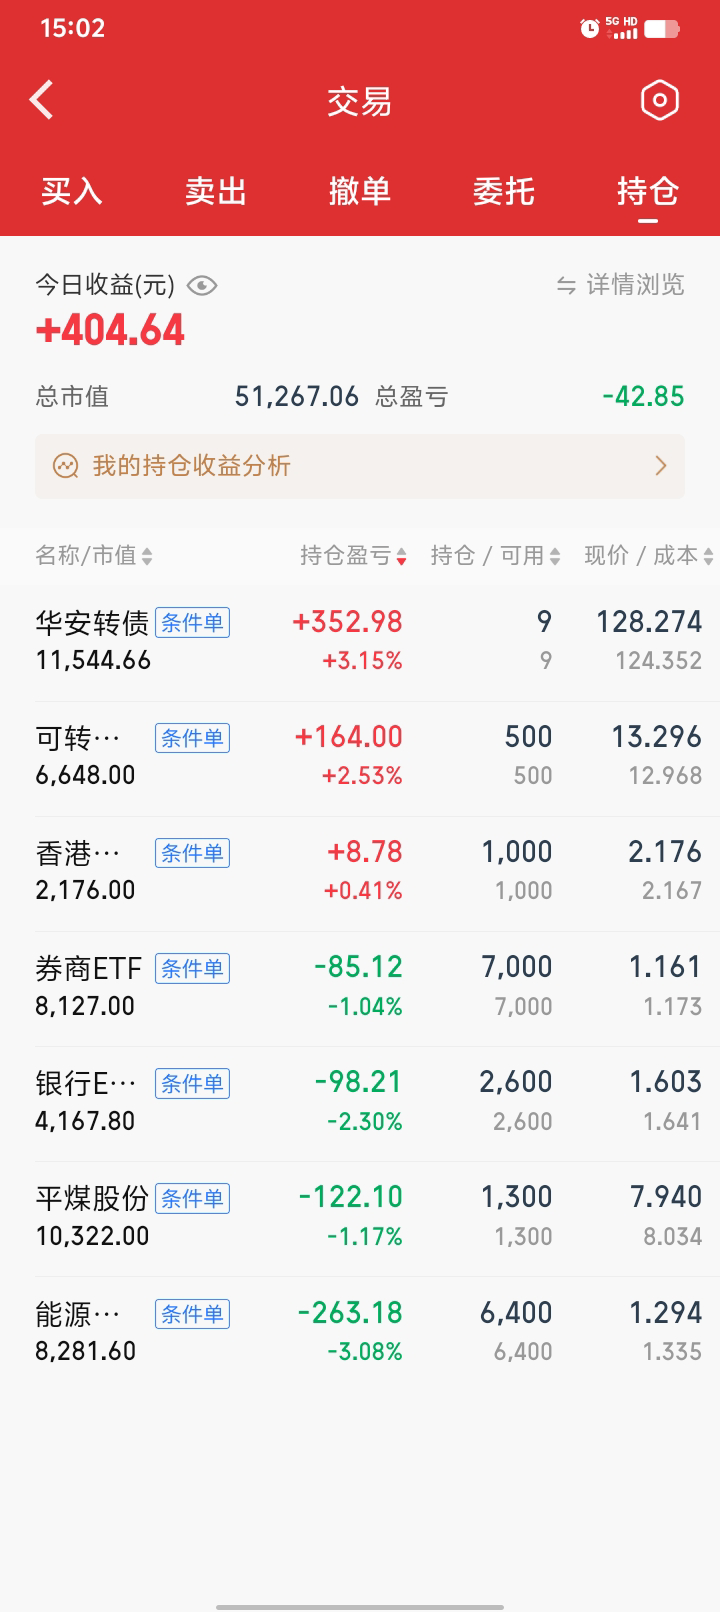Sort by 名称/市值 column

tap(94, 556)
